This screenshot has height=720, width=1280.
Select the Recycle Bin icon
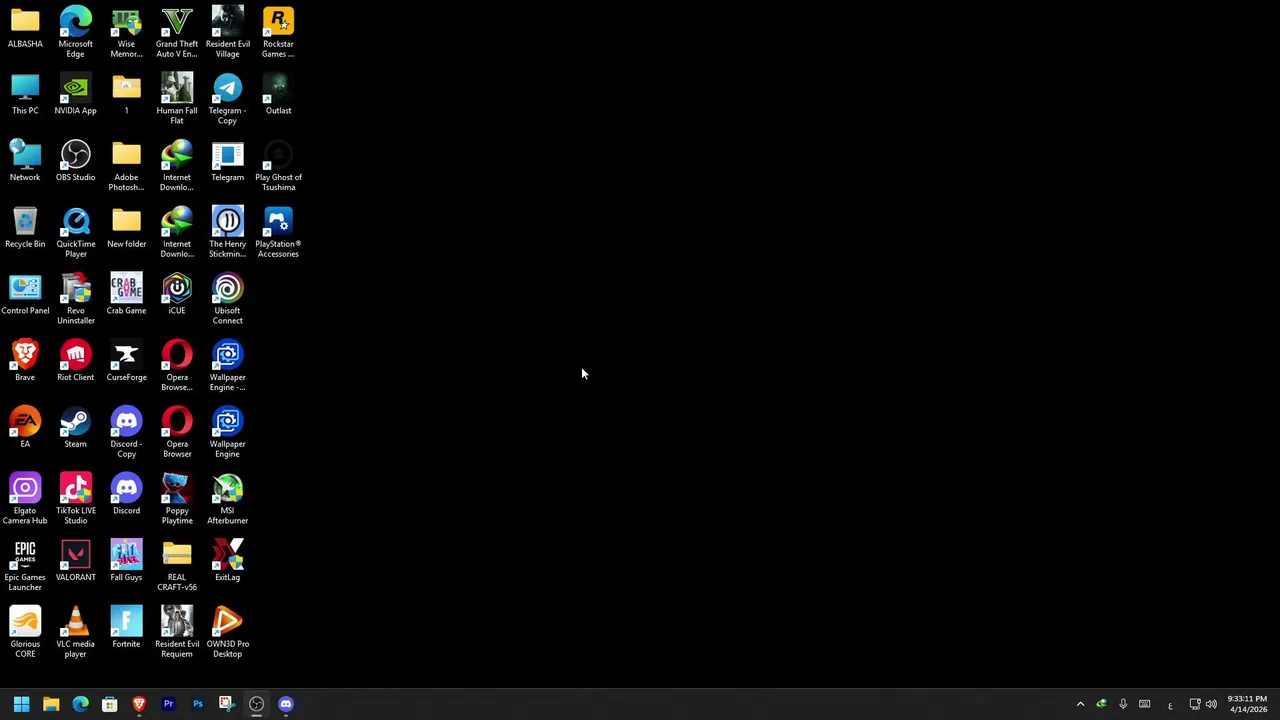[x=25, y=228]
